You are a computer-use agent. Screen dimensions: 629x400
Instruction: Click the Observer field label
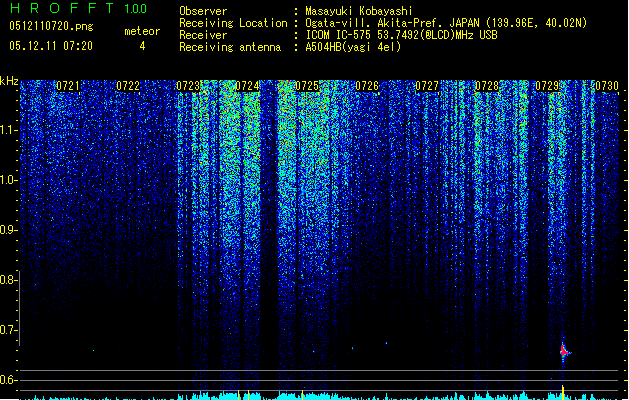click(x=203, y=11)
